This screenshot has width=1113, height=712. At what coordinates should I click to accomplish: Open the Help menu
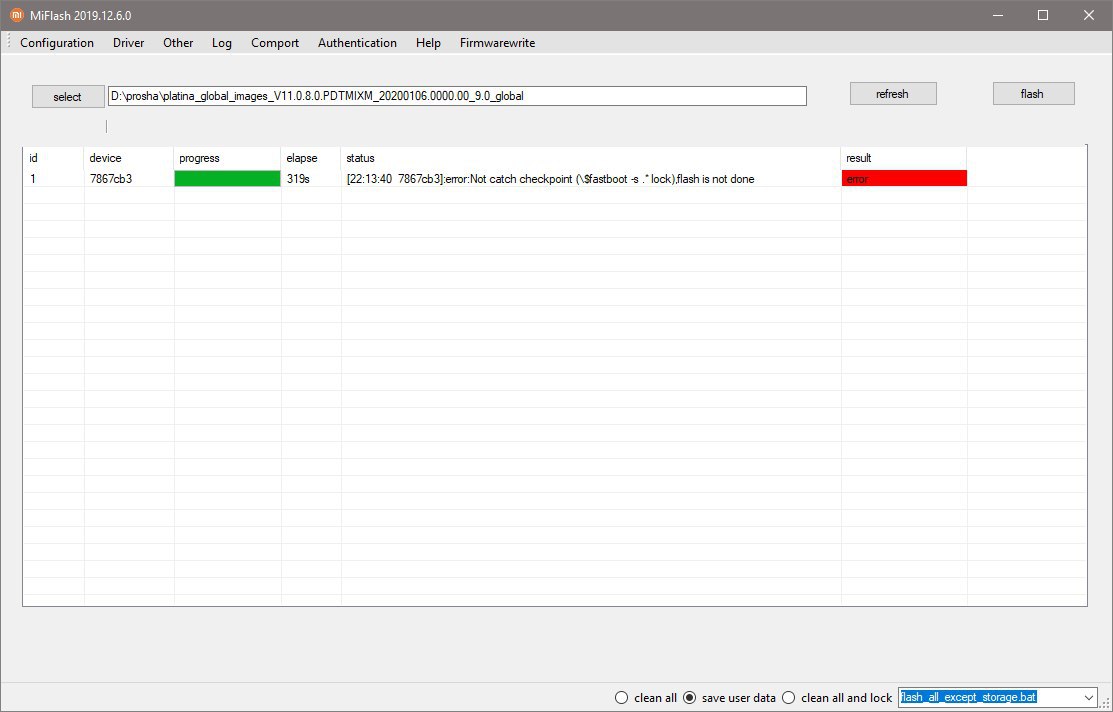click(428, 43)
